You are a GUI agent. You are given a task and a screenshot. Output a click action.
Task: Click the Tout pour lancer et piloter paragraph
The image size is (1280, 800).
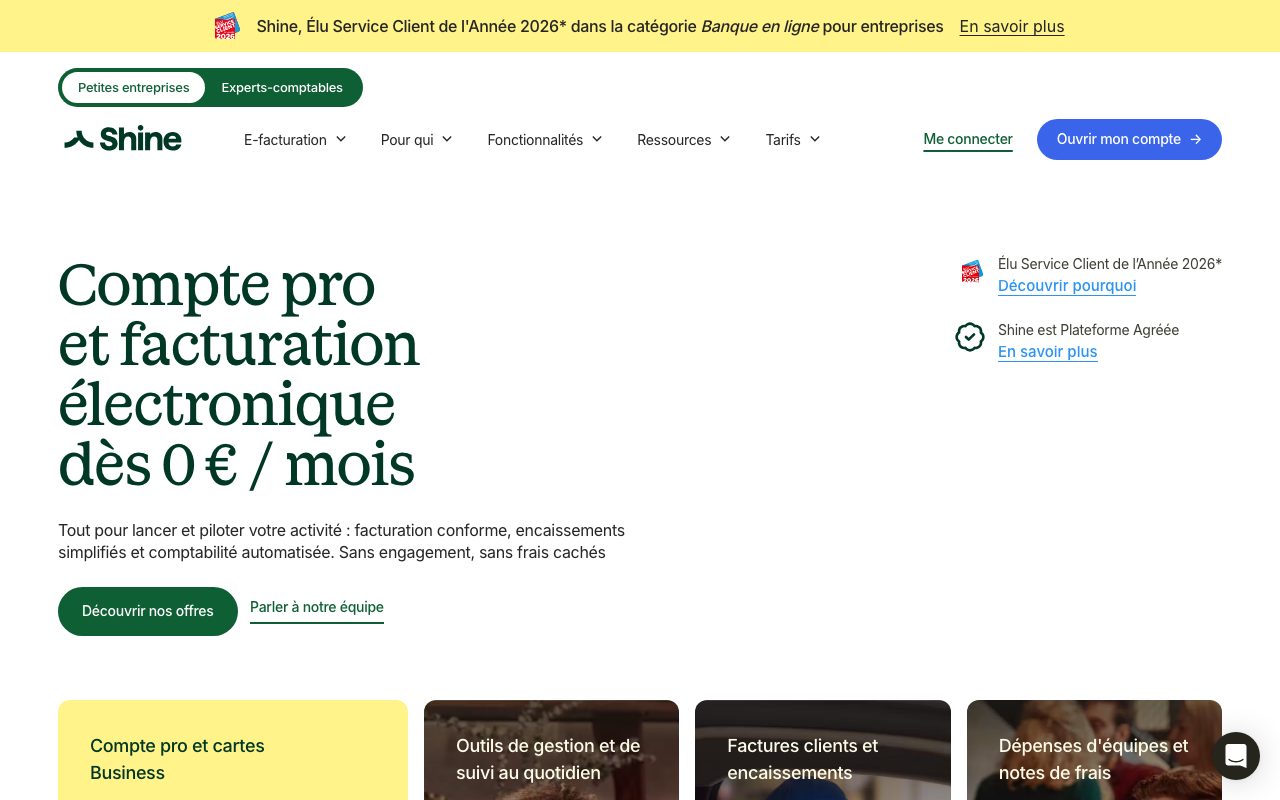pyautogui.click(x=341, y=541)
